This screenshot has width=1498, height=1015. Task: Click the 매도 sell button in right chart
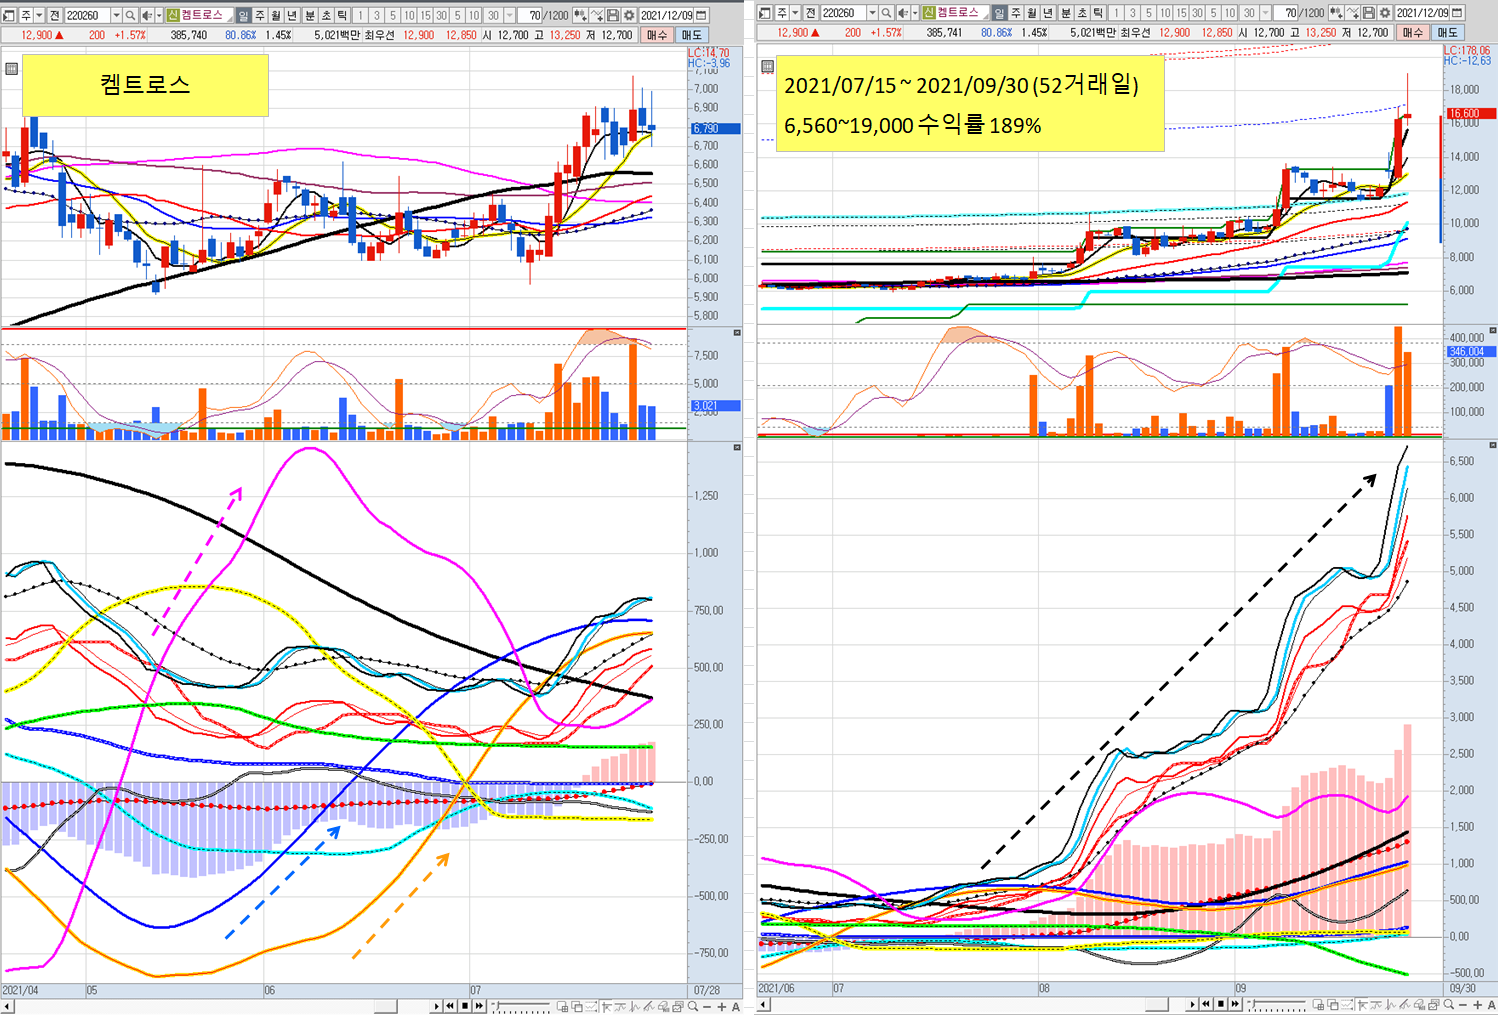click(x=1447, y=33)
